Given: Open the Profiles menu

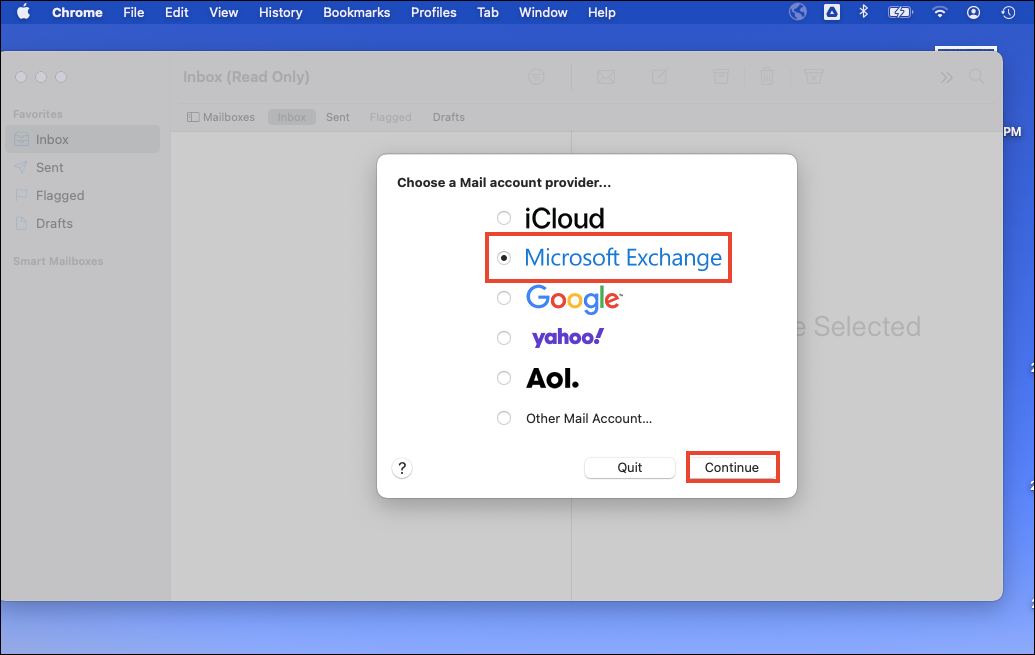Looking at the screenshot, I should [x=433, y=13].
